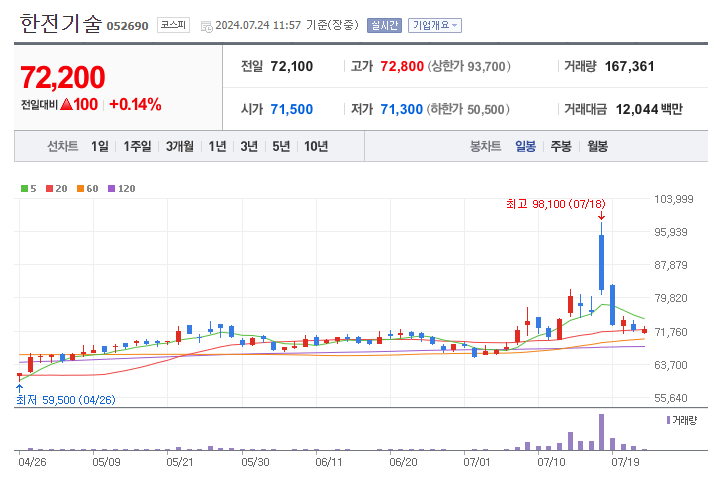Click the purple 120-day moving average legend

[121, 188]
